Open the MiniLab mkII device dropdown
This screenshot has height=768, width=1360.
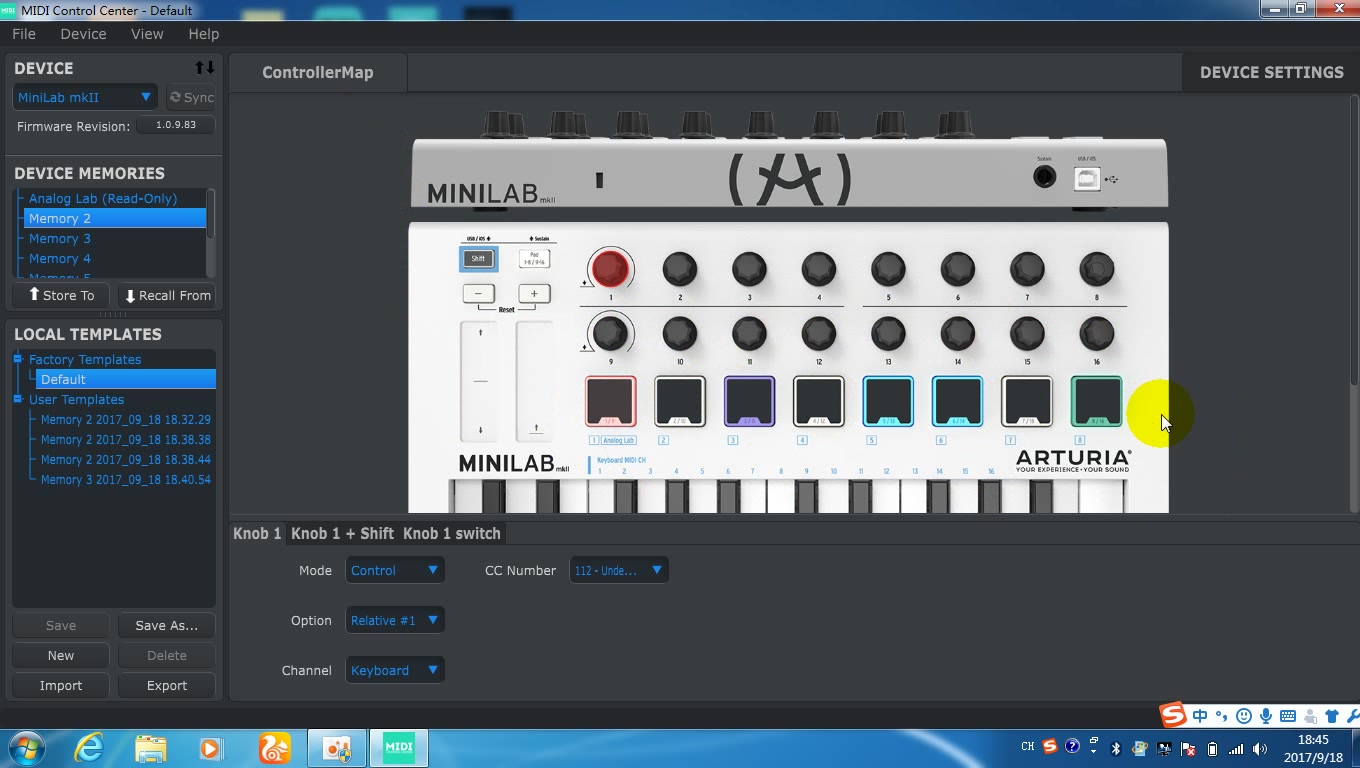point(85,97)
